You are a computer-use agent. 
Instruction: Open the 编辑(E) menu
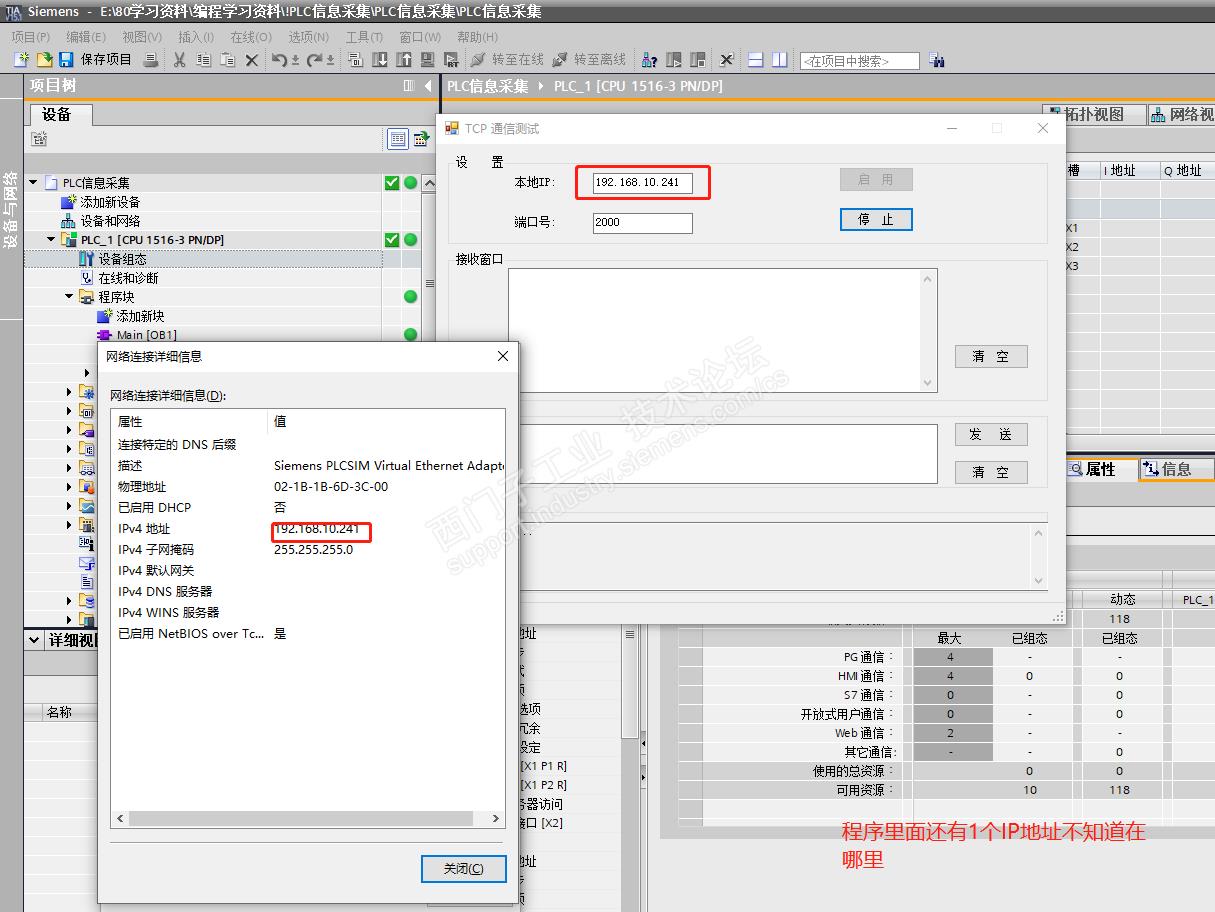(x=86, y=37)
